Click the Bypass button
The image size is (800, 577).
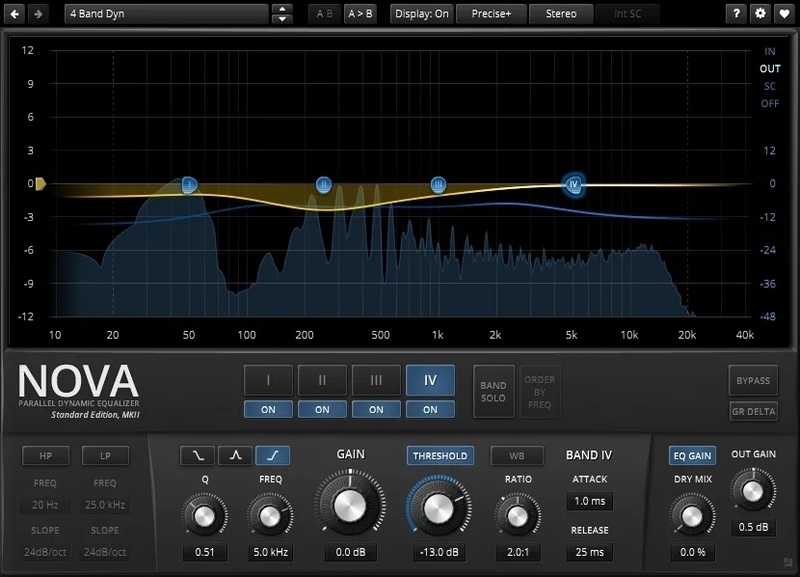pyautogui.click(x=753, y=380)
